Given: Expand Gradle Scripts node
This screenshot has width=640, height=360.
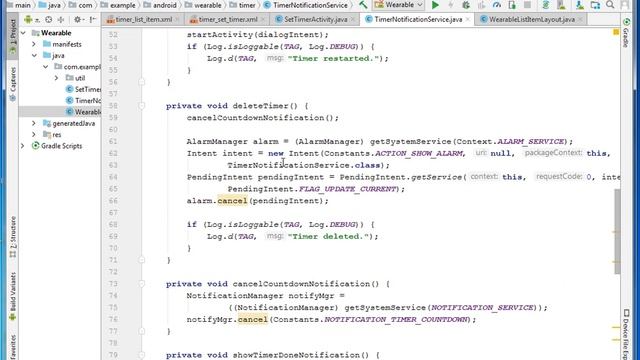Looking at the screenshot, I should 23,146.
